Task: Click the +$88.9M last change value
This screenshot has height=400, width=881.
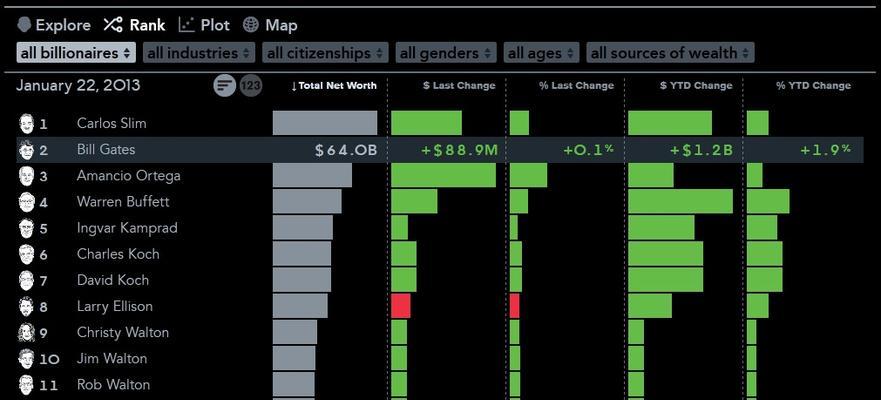Action: pyautogui.click(x=458, y=151)
